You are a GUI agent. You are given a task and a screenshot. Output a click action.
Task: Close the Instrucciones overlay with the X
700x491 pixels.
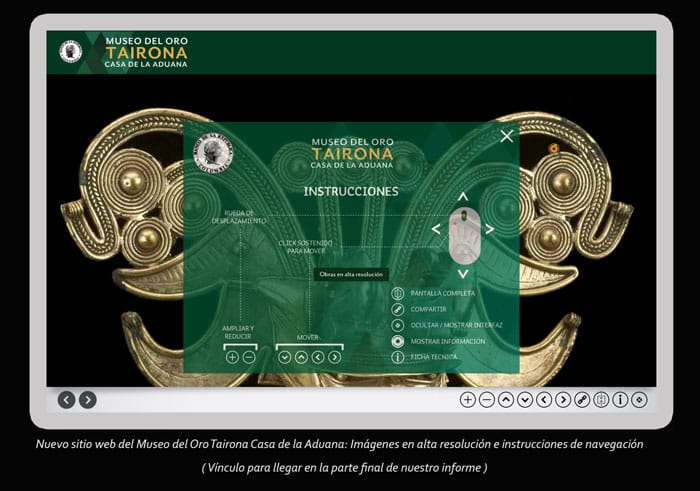point(507,136)
